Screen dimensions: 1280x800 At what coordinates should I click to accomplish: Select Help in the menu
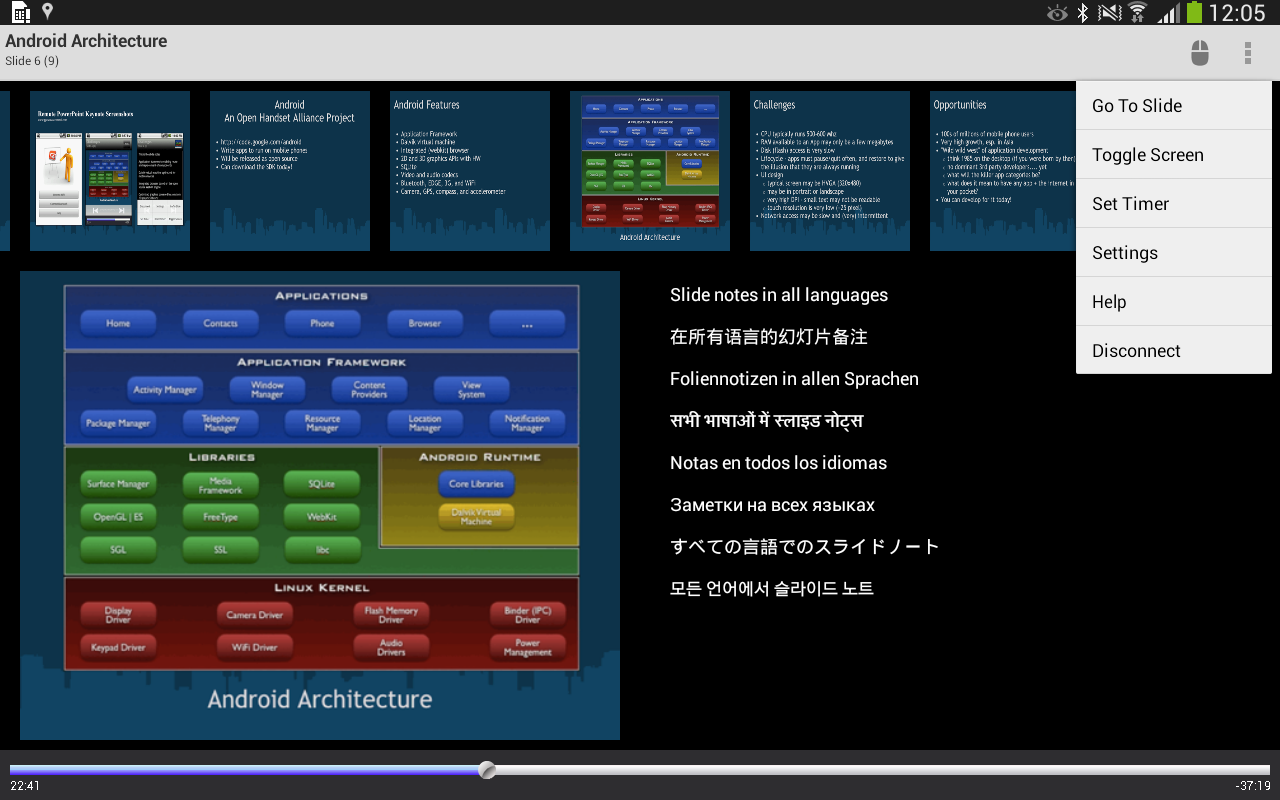coord(1174,302)
